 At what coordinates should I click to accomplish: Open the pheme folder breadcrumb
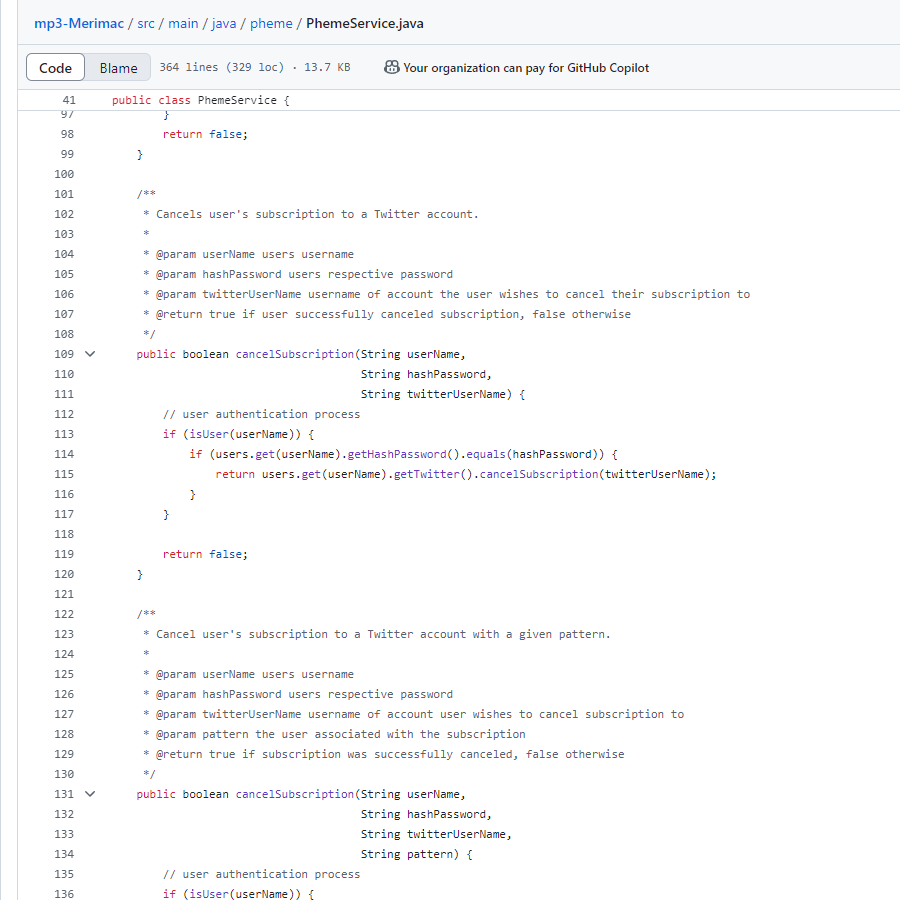coord(271,24)
